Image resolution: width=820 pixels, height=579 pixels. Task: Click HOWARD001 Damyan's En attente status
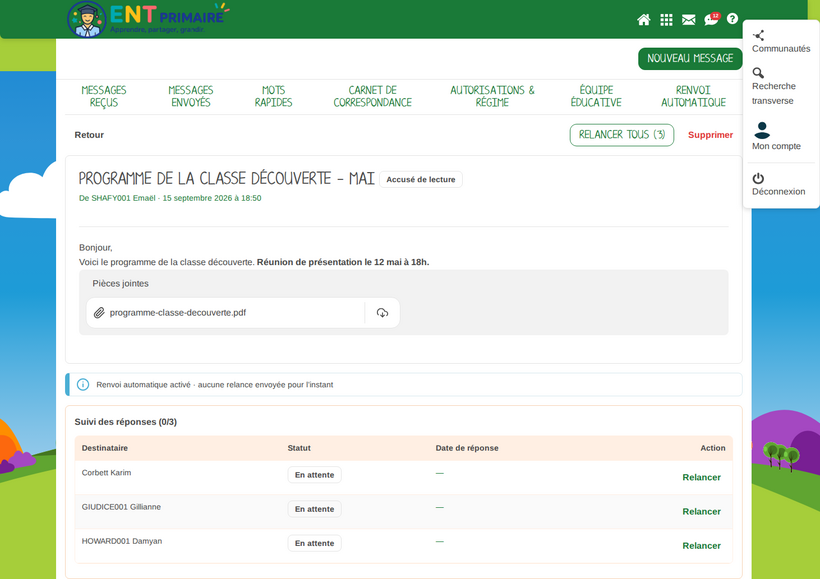point(314,543)
